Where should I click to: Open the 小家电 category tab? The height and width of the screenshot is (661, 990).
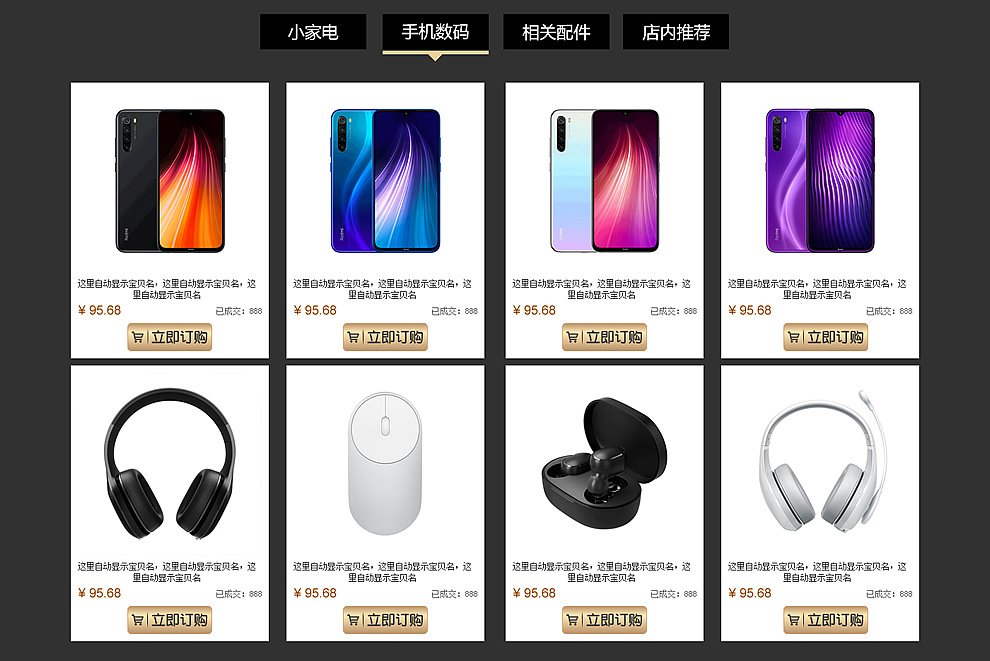313,32
